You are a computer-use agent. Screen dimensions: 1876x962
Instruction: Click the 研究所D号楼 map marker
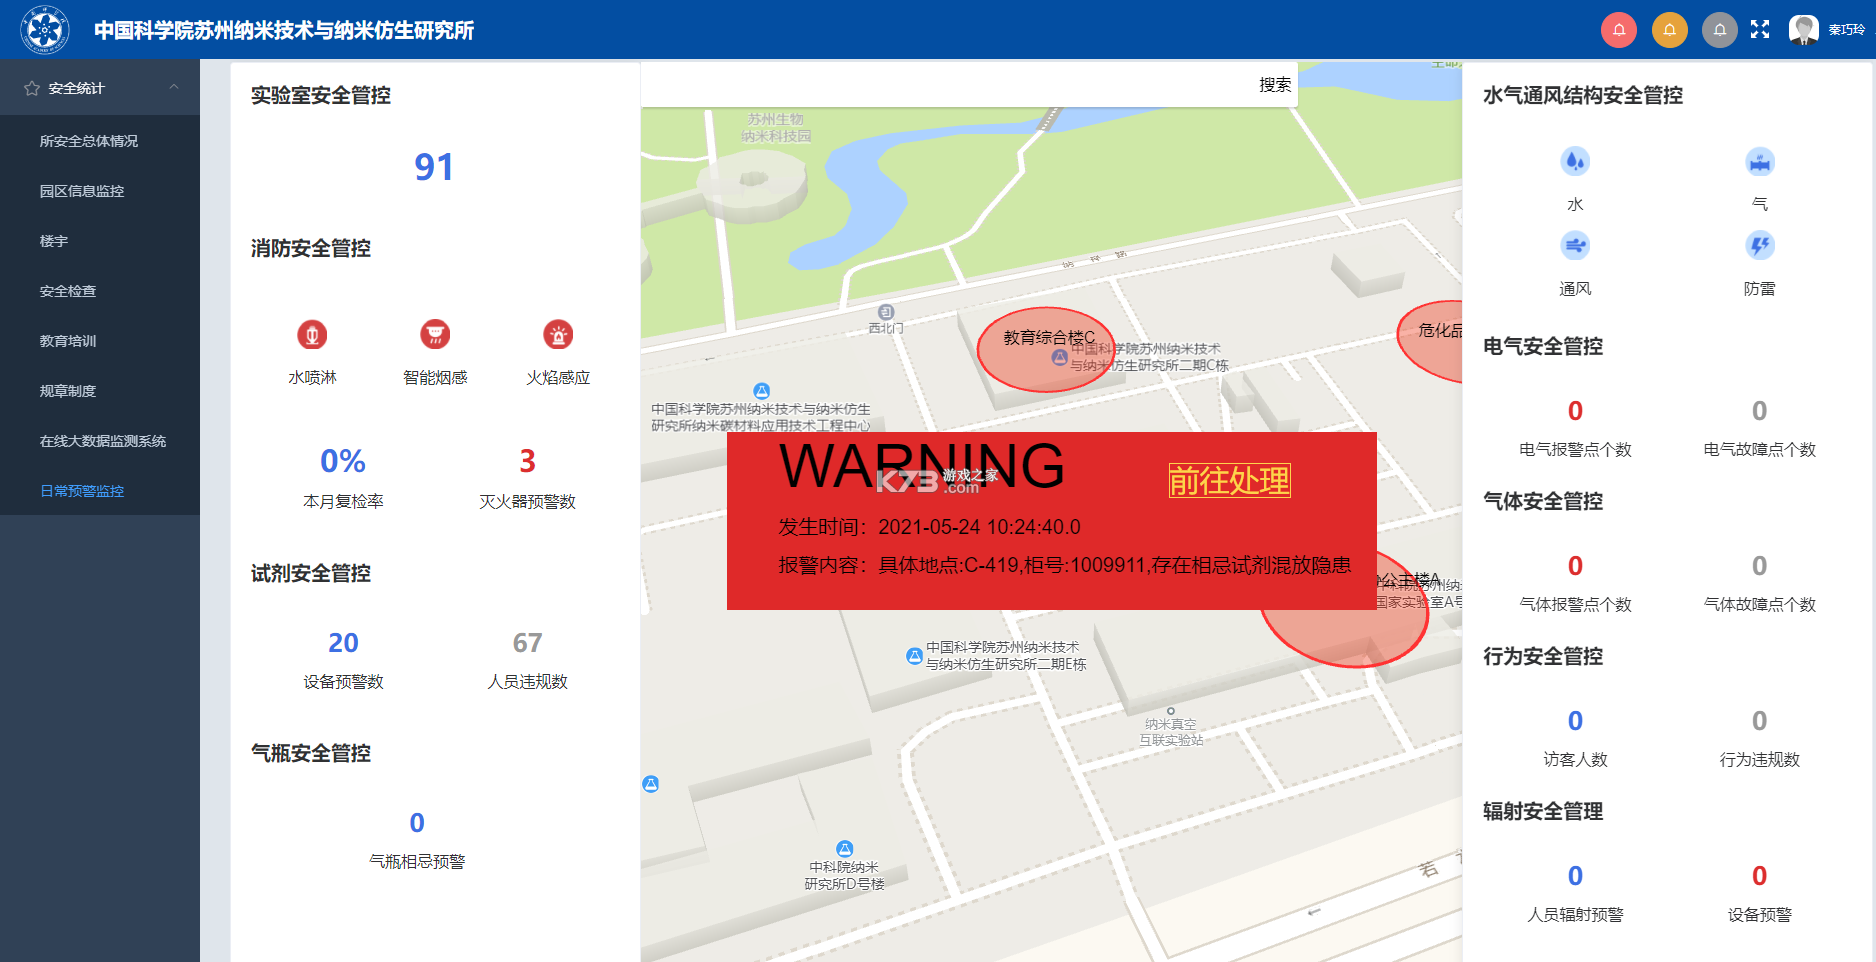pos(845,849)
